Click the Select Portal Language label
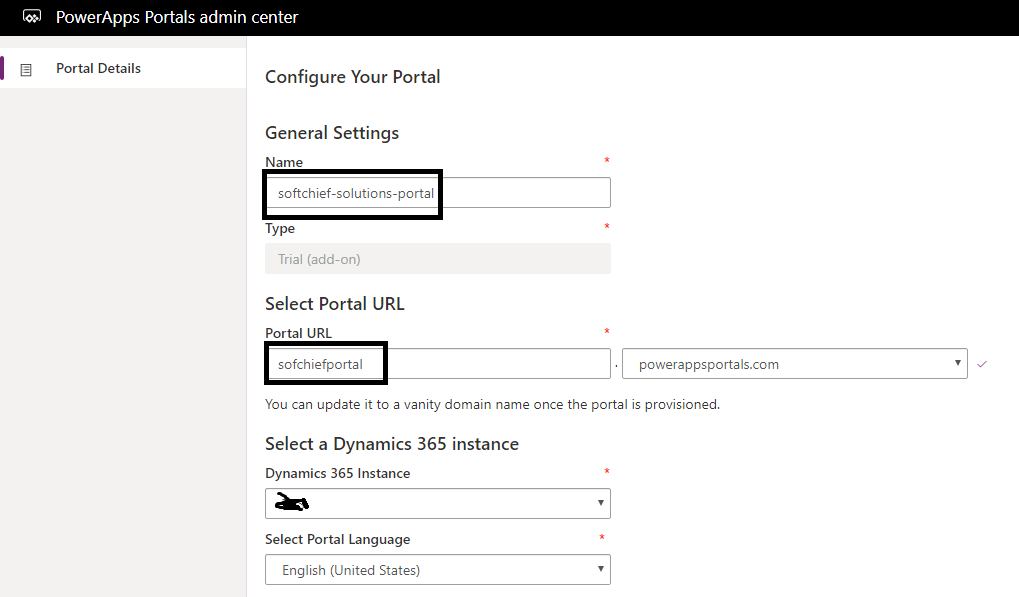This screenshot has height=597, width=1019. (x=337, y=539)
